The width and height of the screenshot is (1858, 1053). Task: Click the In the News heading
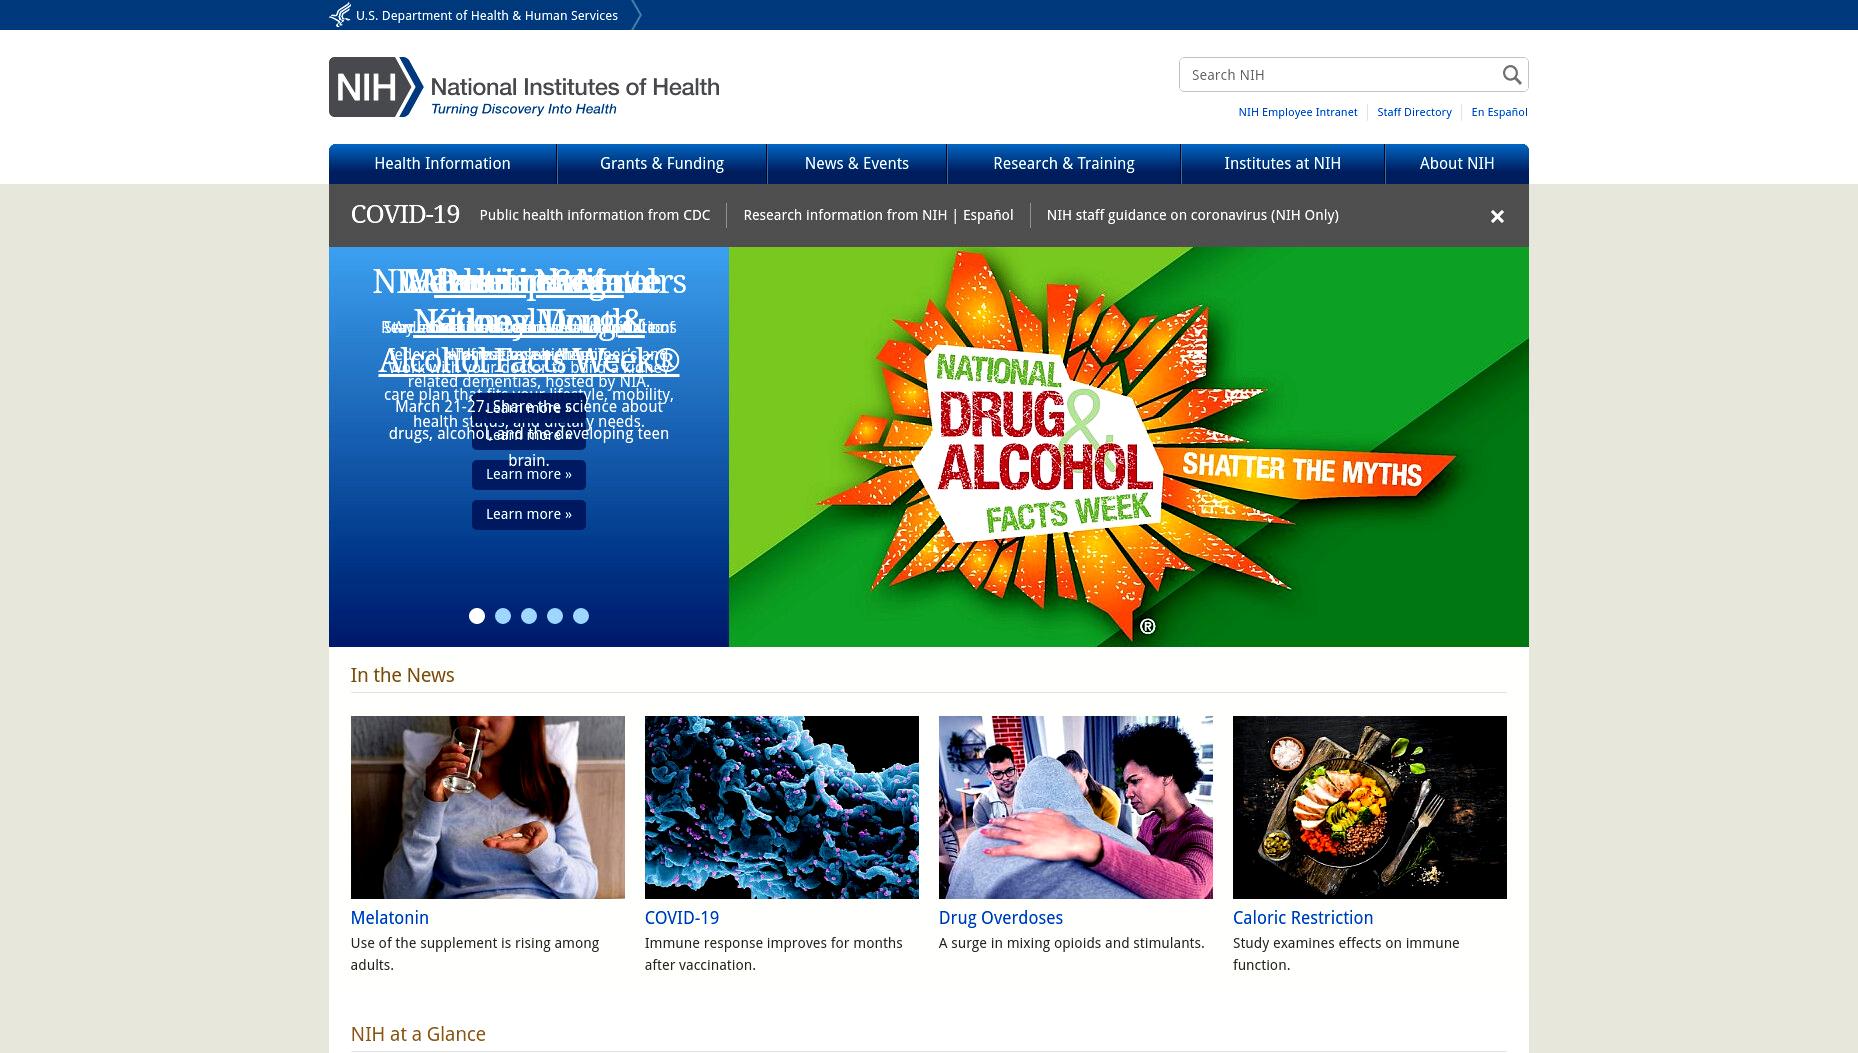[402, 675]
